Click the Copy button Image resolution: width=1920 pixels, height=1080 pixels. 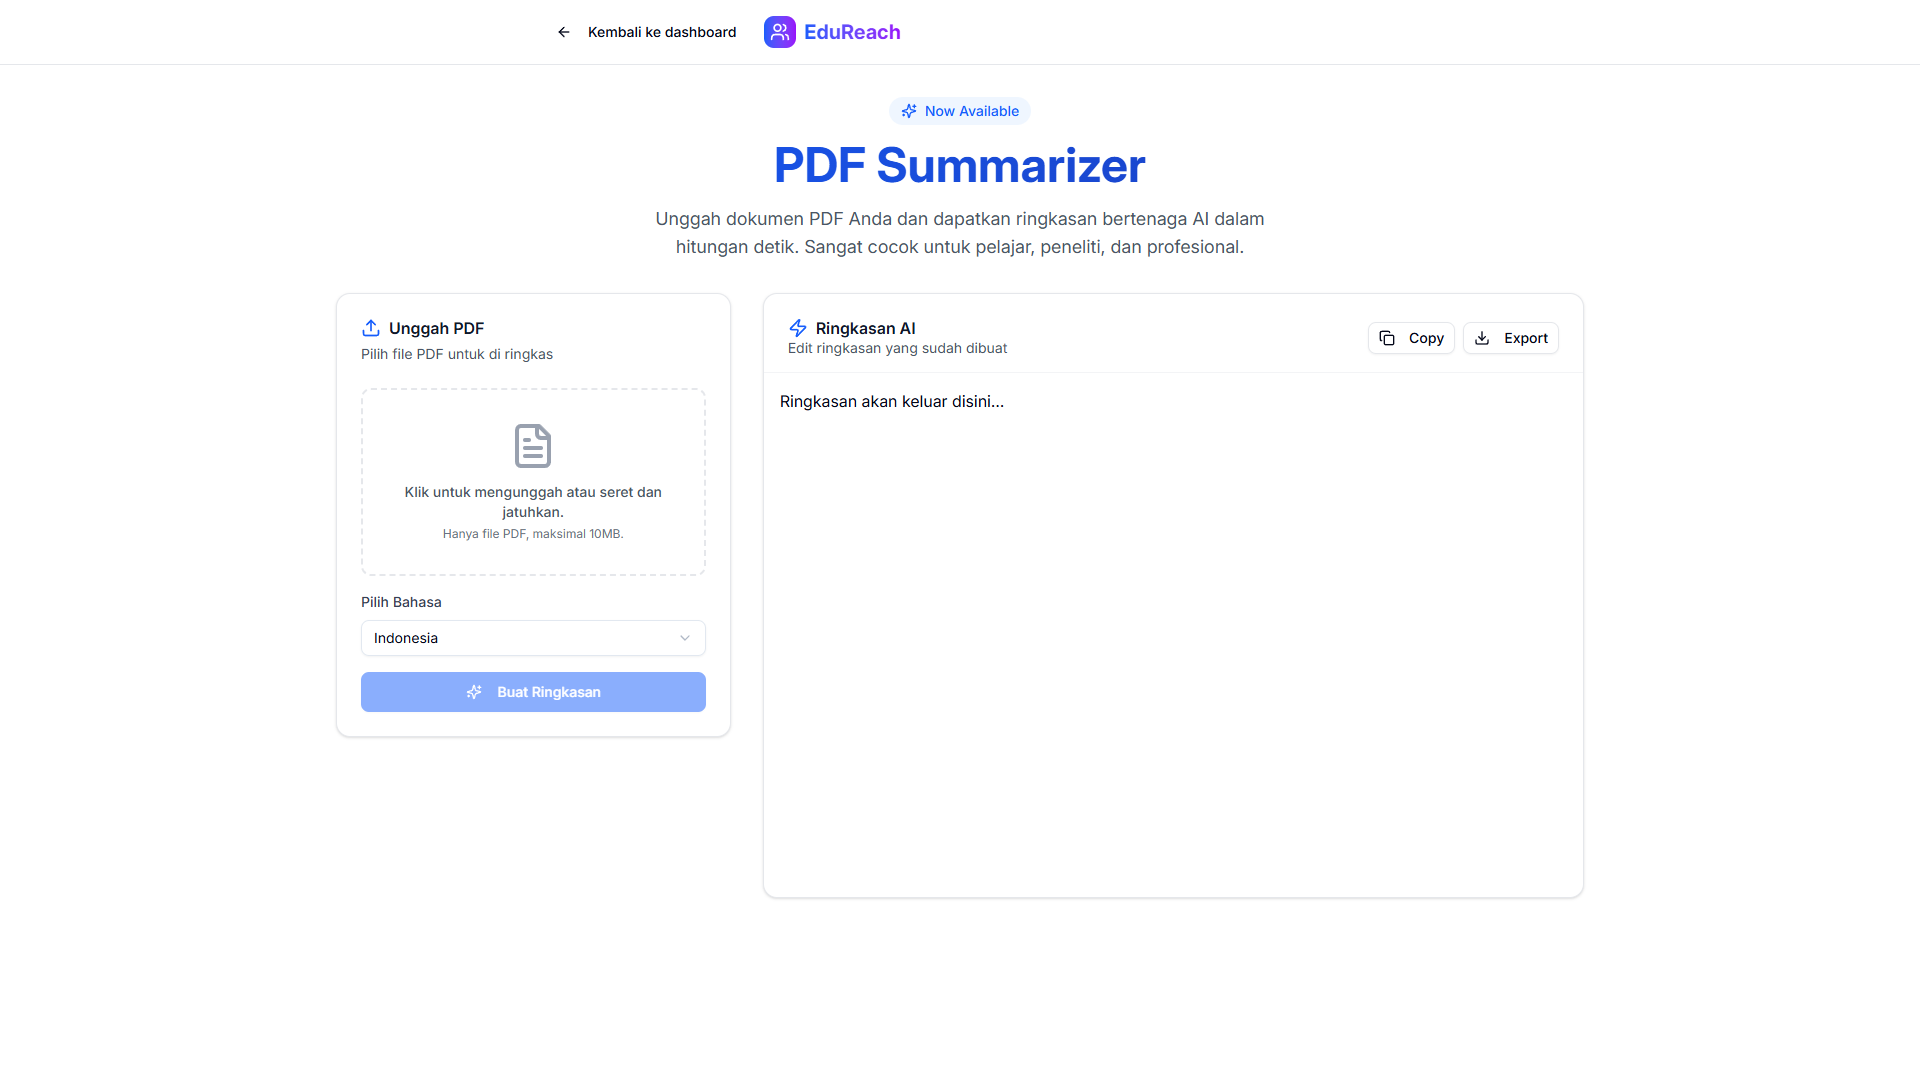point(1411,338)
